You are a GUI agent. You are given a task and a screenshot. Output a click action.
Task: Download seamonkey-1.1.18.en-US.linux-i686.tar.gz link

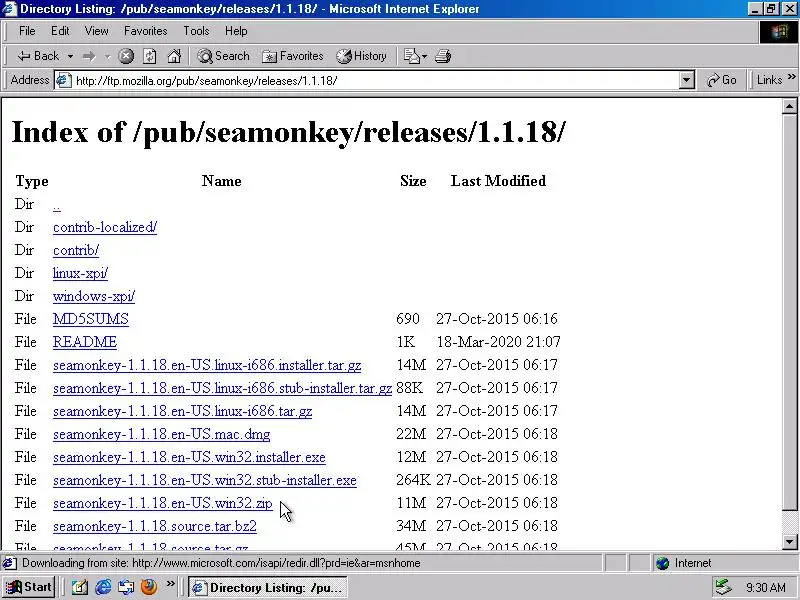point(182,411)
